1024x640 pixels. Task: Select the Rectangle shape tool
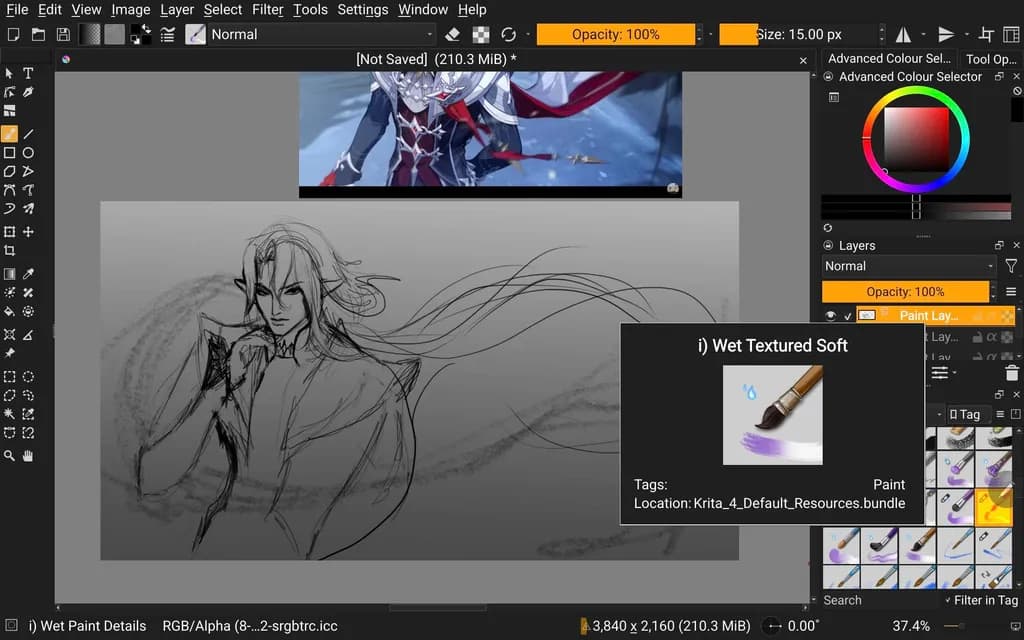coord(9,153)
